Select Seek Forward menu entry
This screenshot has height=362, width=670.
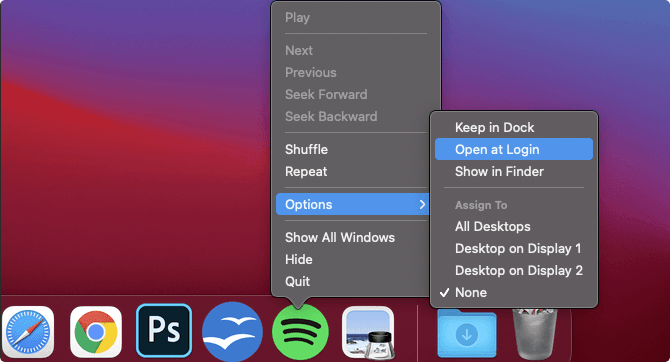(356, 94)
